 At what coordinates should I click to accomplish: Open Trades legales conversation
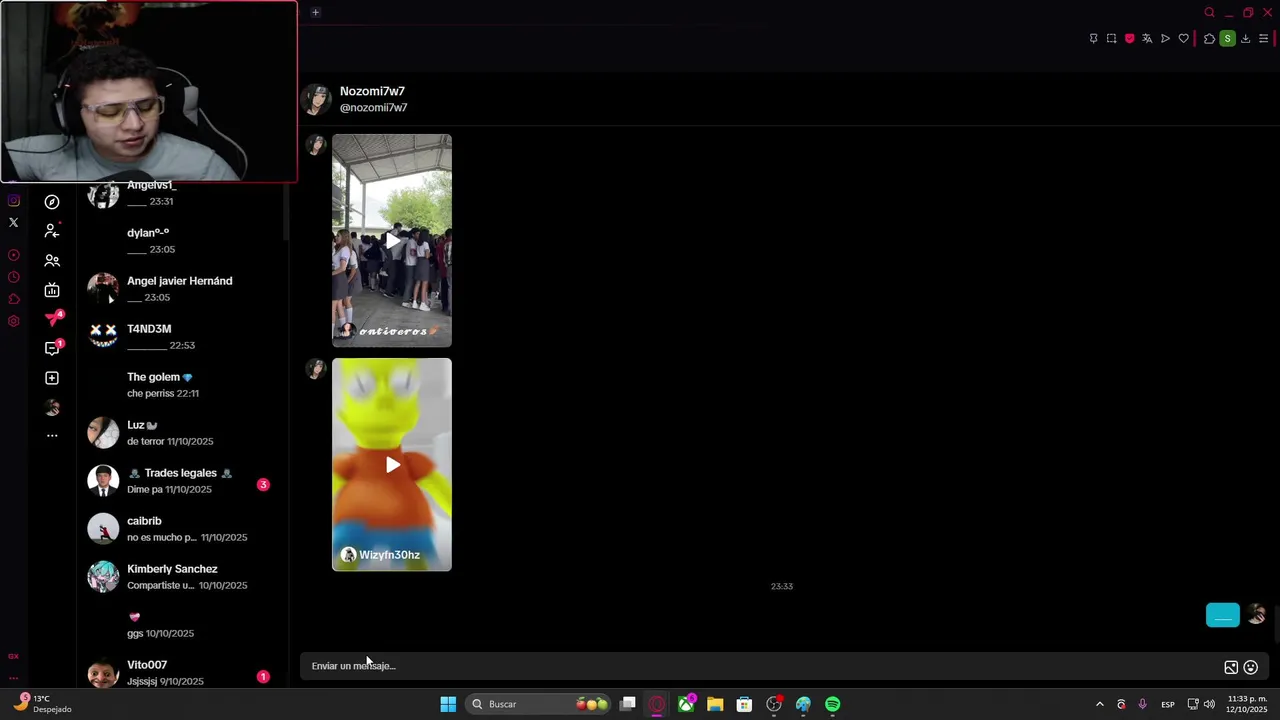183,481
